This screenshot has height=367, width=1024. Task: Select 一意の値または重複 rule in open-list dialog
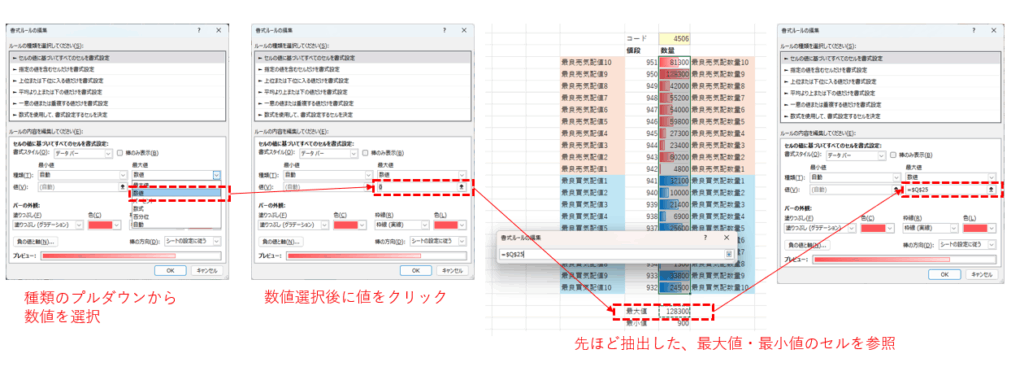coord(117,103)
